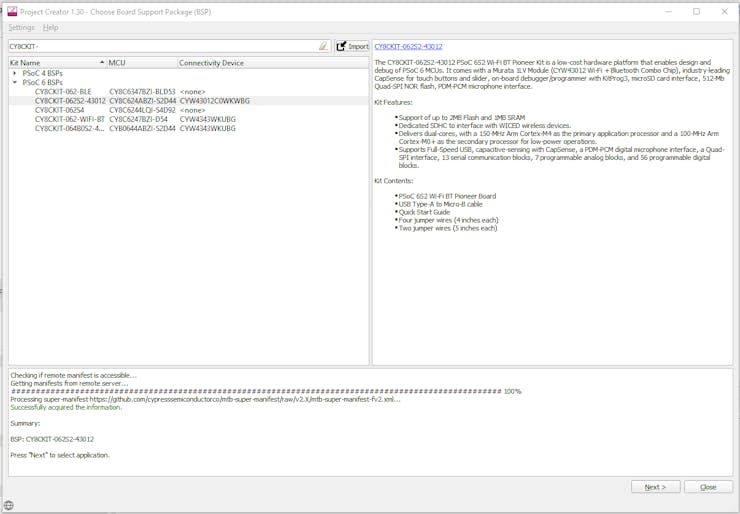This screenshot has width=740, height=514.
Task: Sort list by Kit Name column header
Action: tap(58, 63)
